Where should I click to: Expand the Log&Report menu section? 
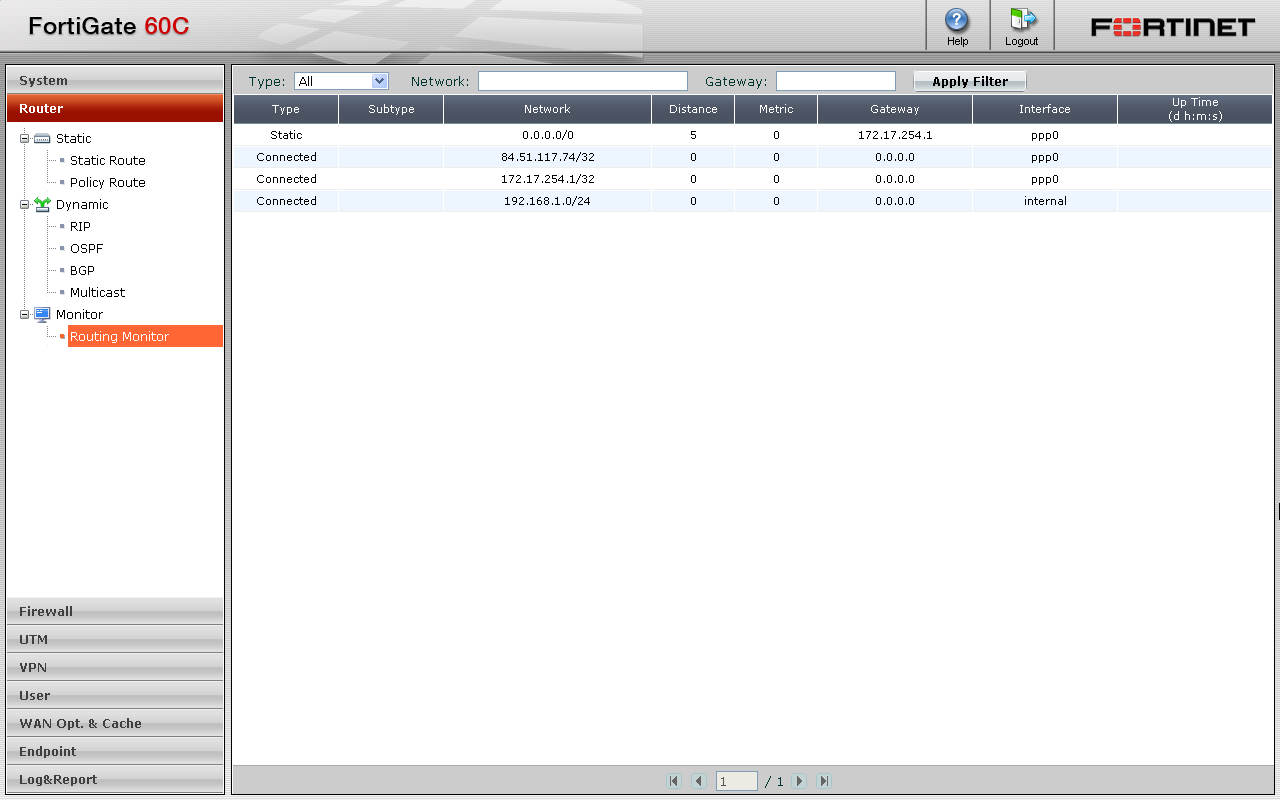point(115,779)
